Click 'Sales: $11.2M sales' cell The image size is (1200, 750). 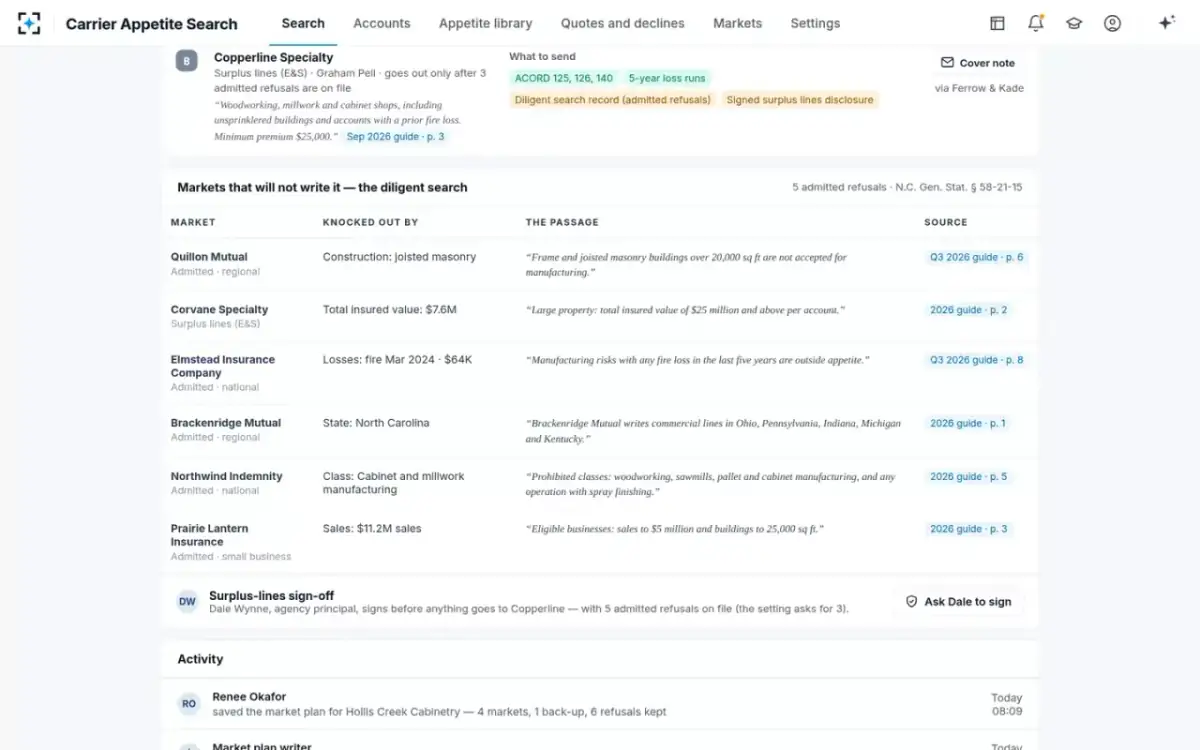(x=372, y=529)
